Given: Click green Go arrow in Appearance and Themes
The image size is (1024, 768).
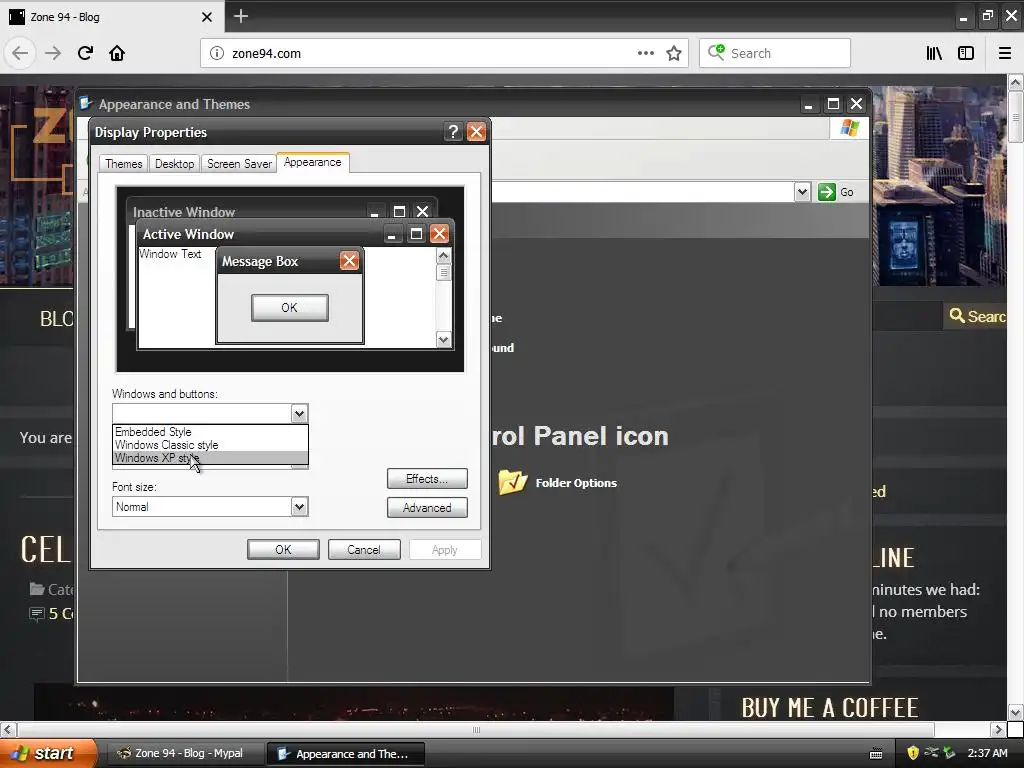Looking at the screenshot, I should click(x=827, y=192).
